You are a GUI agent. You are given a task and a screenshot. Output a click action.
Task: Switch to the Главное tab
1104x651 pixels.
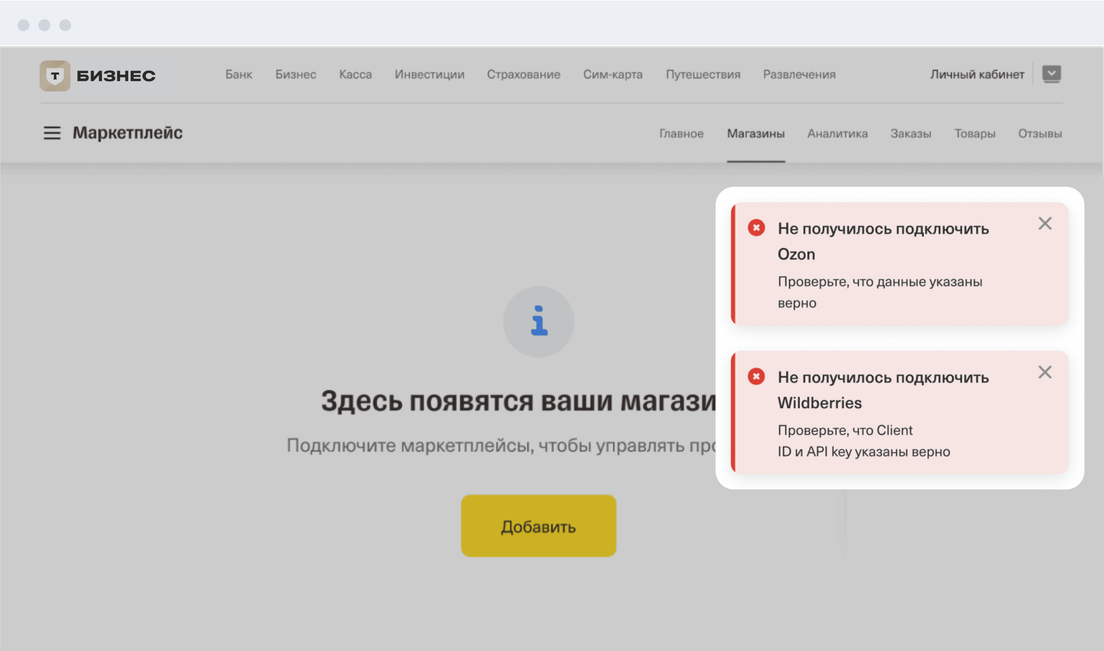[x=681, y=133]
